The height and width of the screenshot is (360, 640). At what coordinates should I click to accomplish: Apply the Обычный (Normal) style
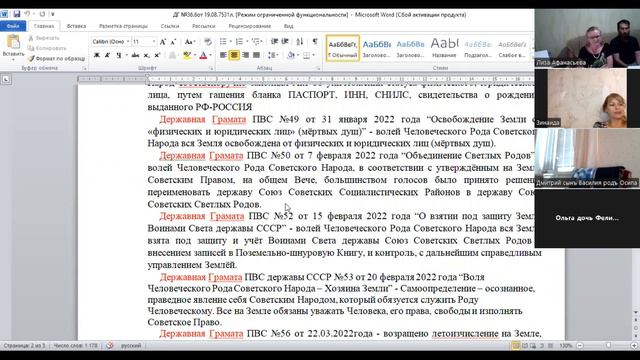(343, 48)
